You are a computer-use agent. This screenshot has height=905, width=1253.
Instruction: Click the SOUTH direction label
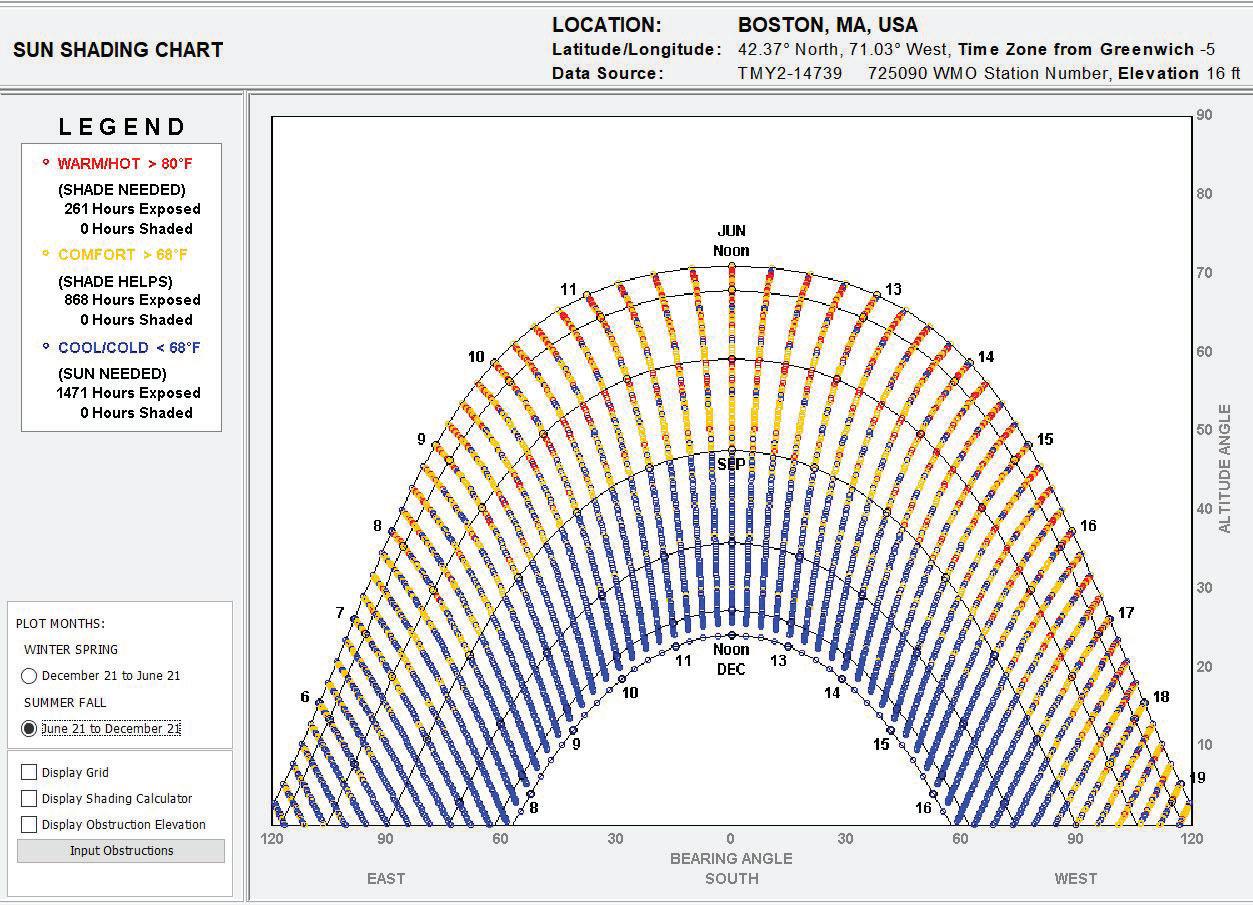pos(731,879)
